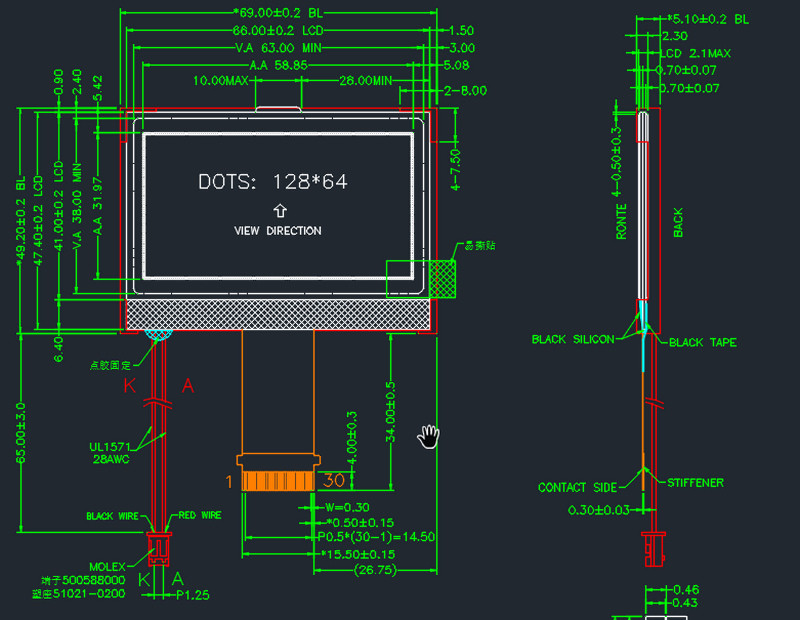Pick the 65.00±3.0 wire length dimension
Viewport: 800px width, 620px height.
tap(20, 433)
